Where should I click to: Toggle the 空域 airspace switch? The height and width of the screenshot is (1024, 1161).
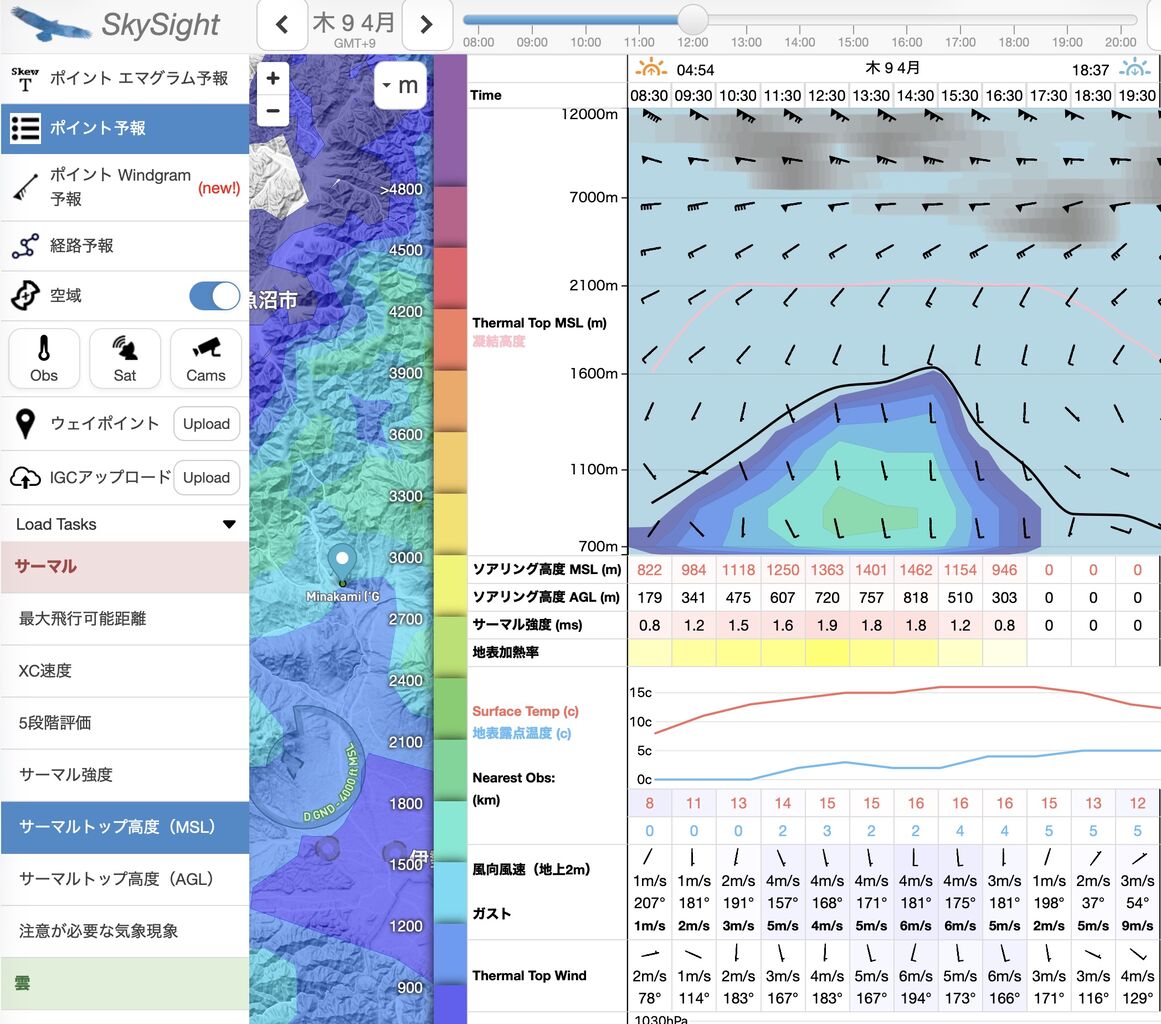214,296
